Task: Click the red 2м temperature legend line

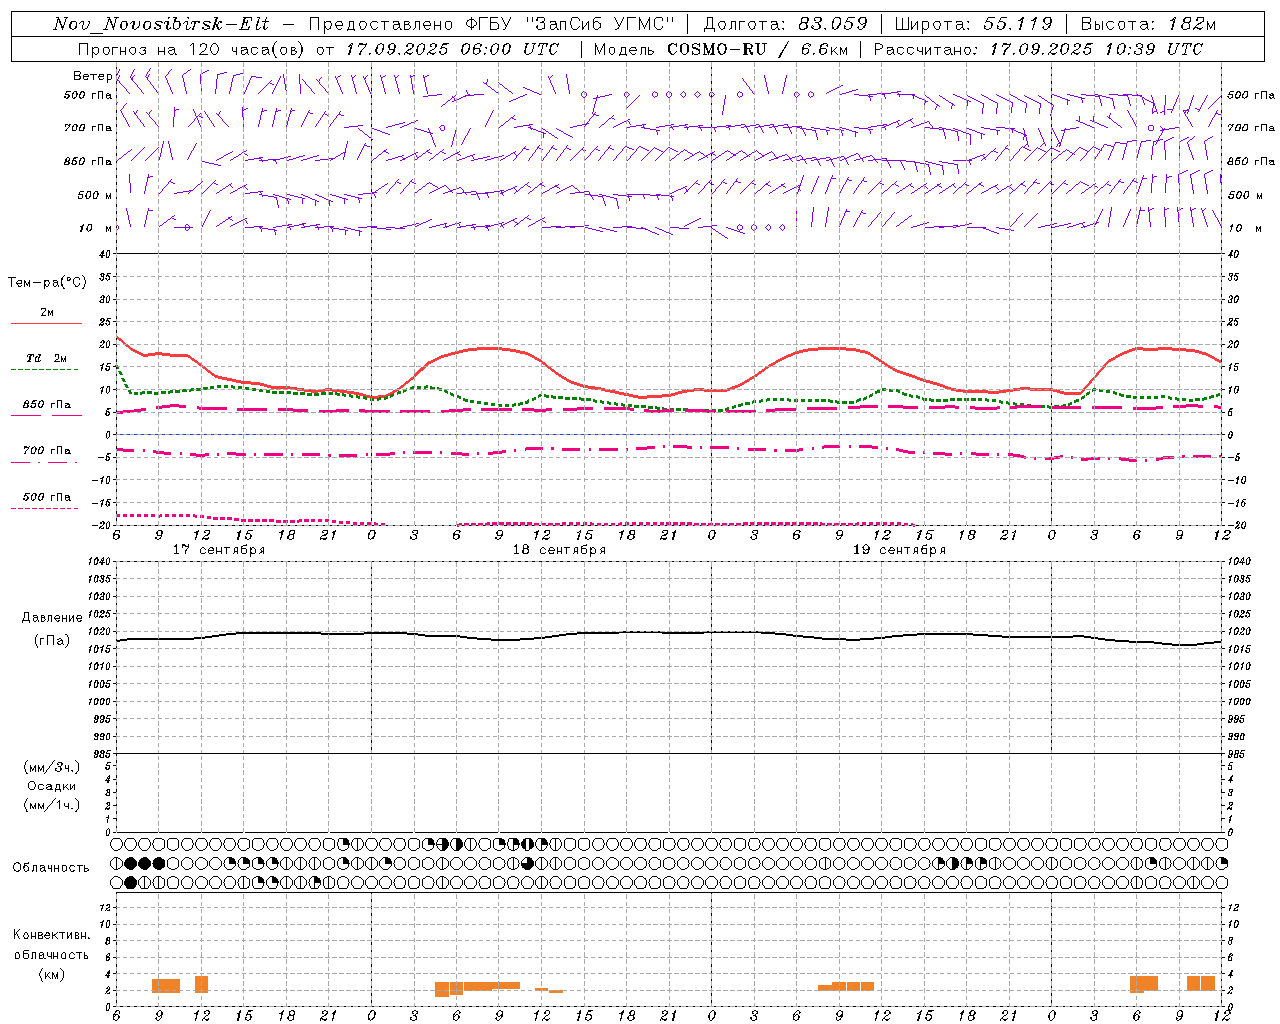Action: coord(46,324)
